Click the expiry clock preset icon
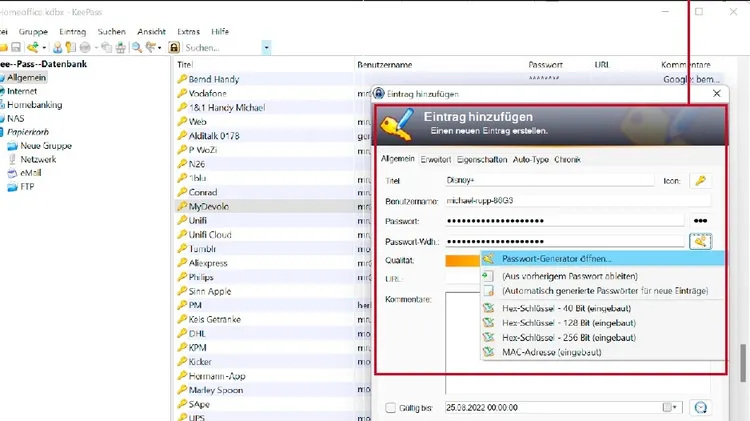750x421 pixels. (700, 408)
